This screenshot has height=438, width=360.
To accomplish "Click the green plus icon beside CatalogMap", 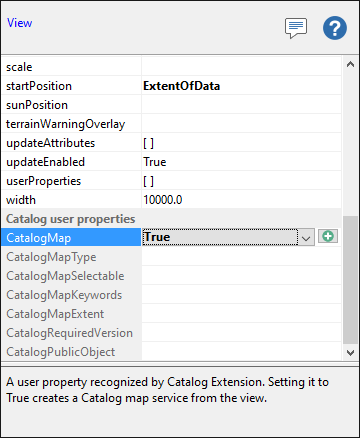I will tap(328, 236).
